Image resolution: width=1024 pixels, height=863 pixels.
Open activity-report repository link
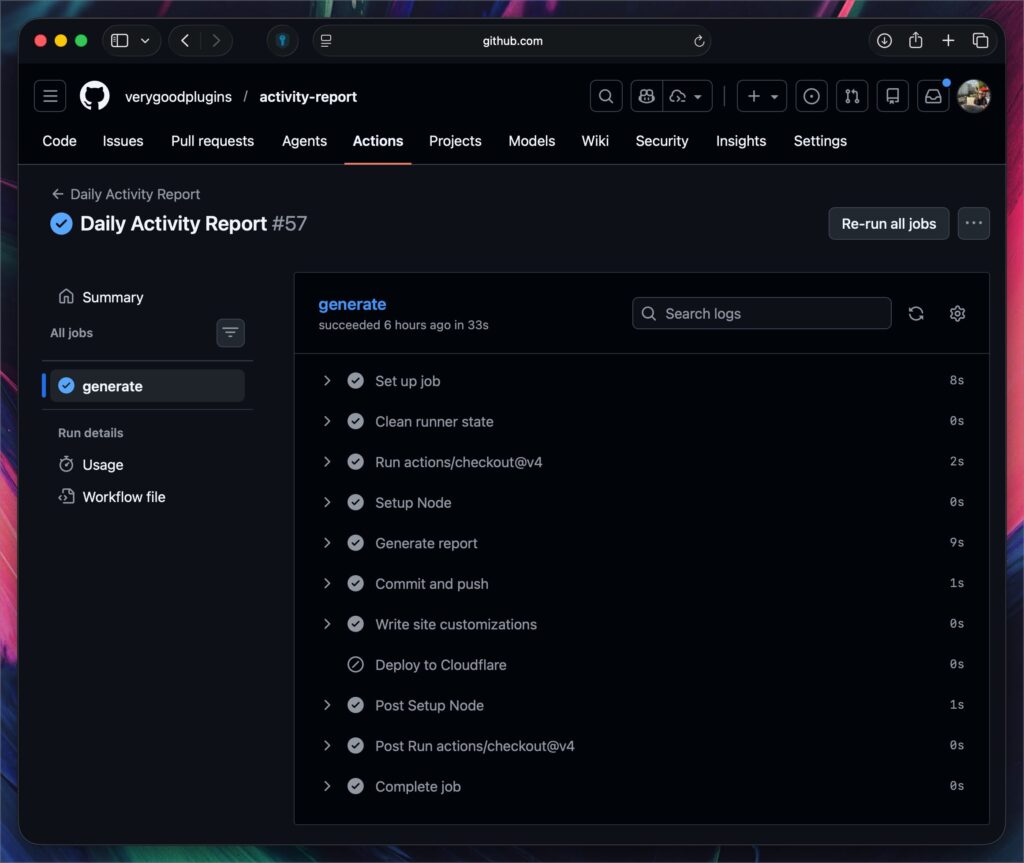(x=308, y=97)
